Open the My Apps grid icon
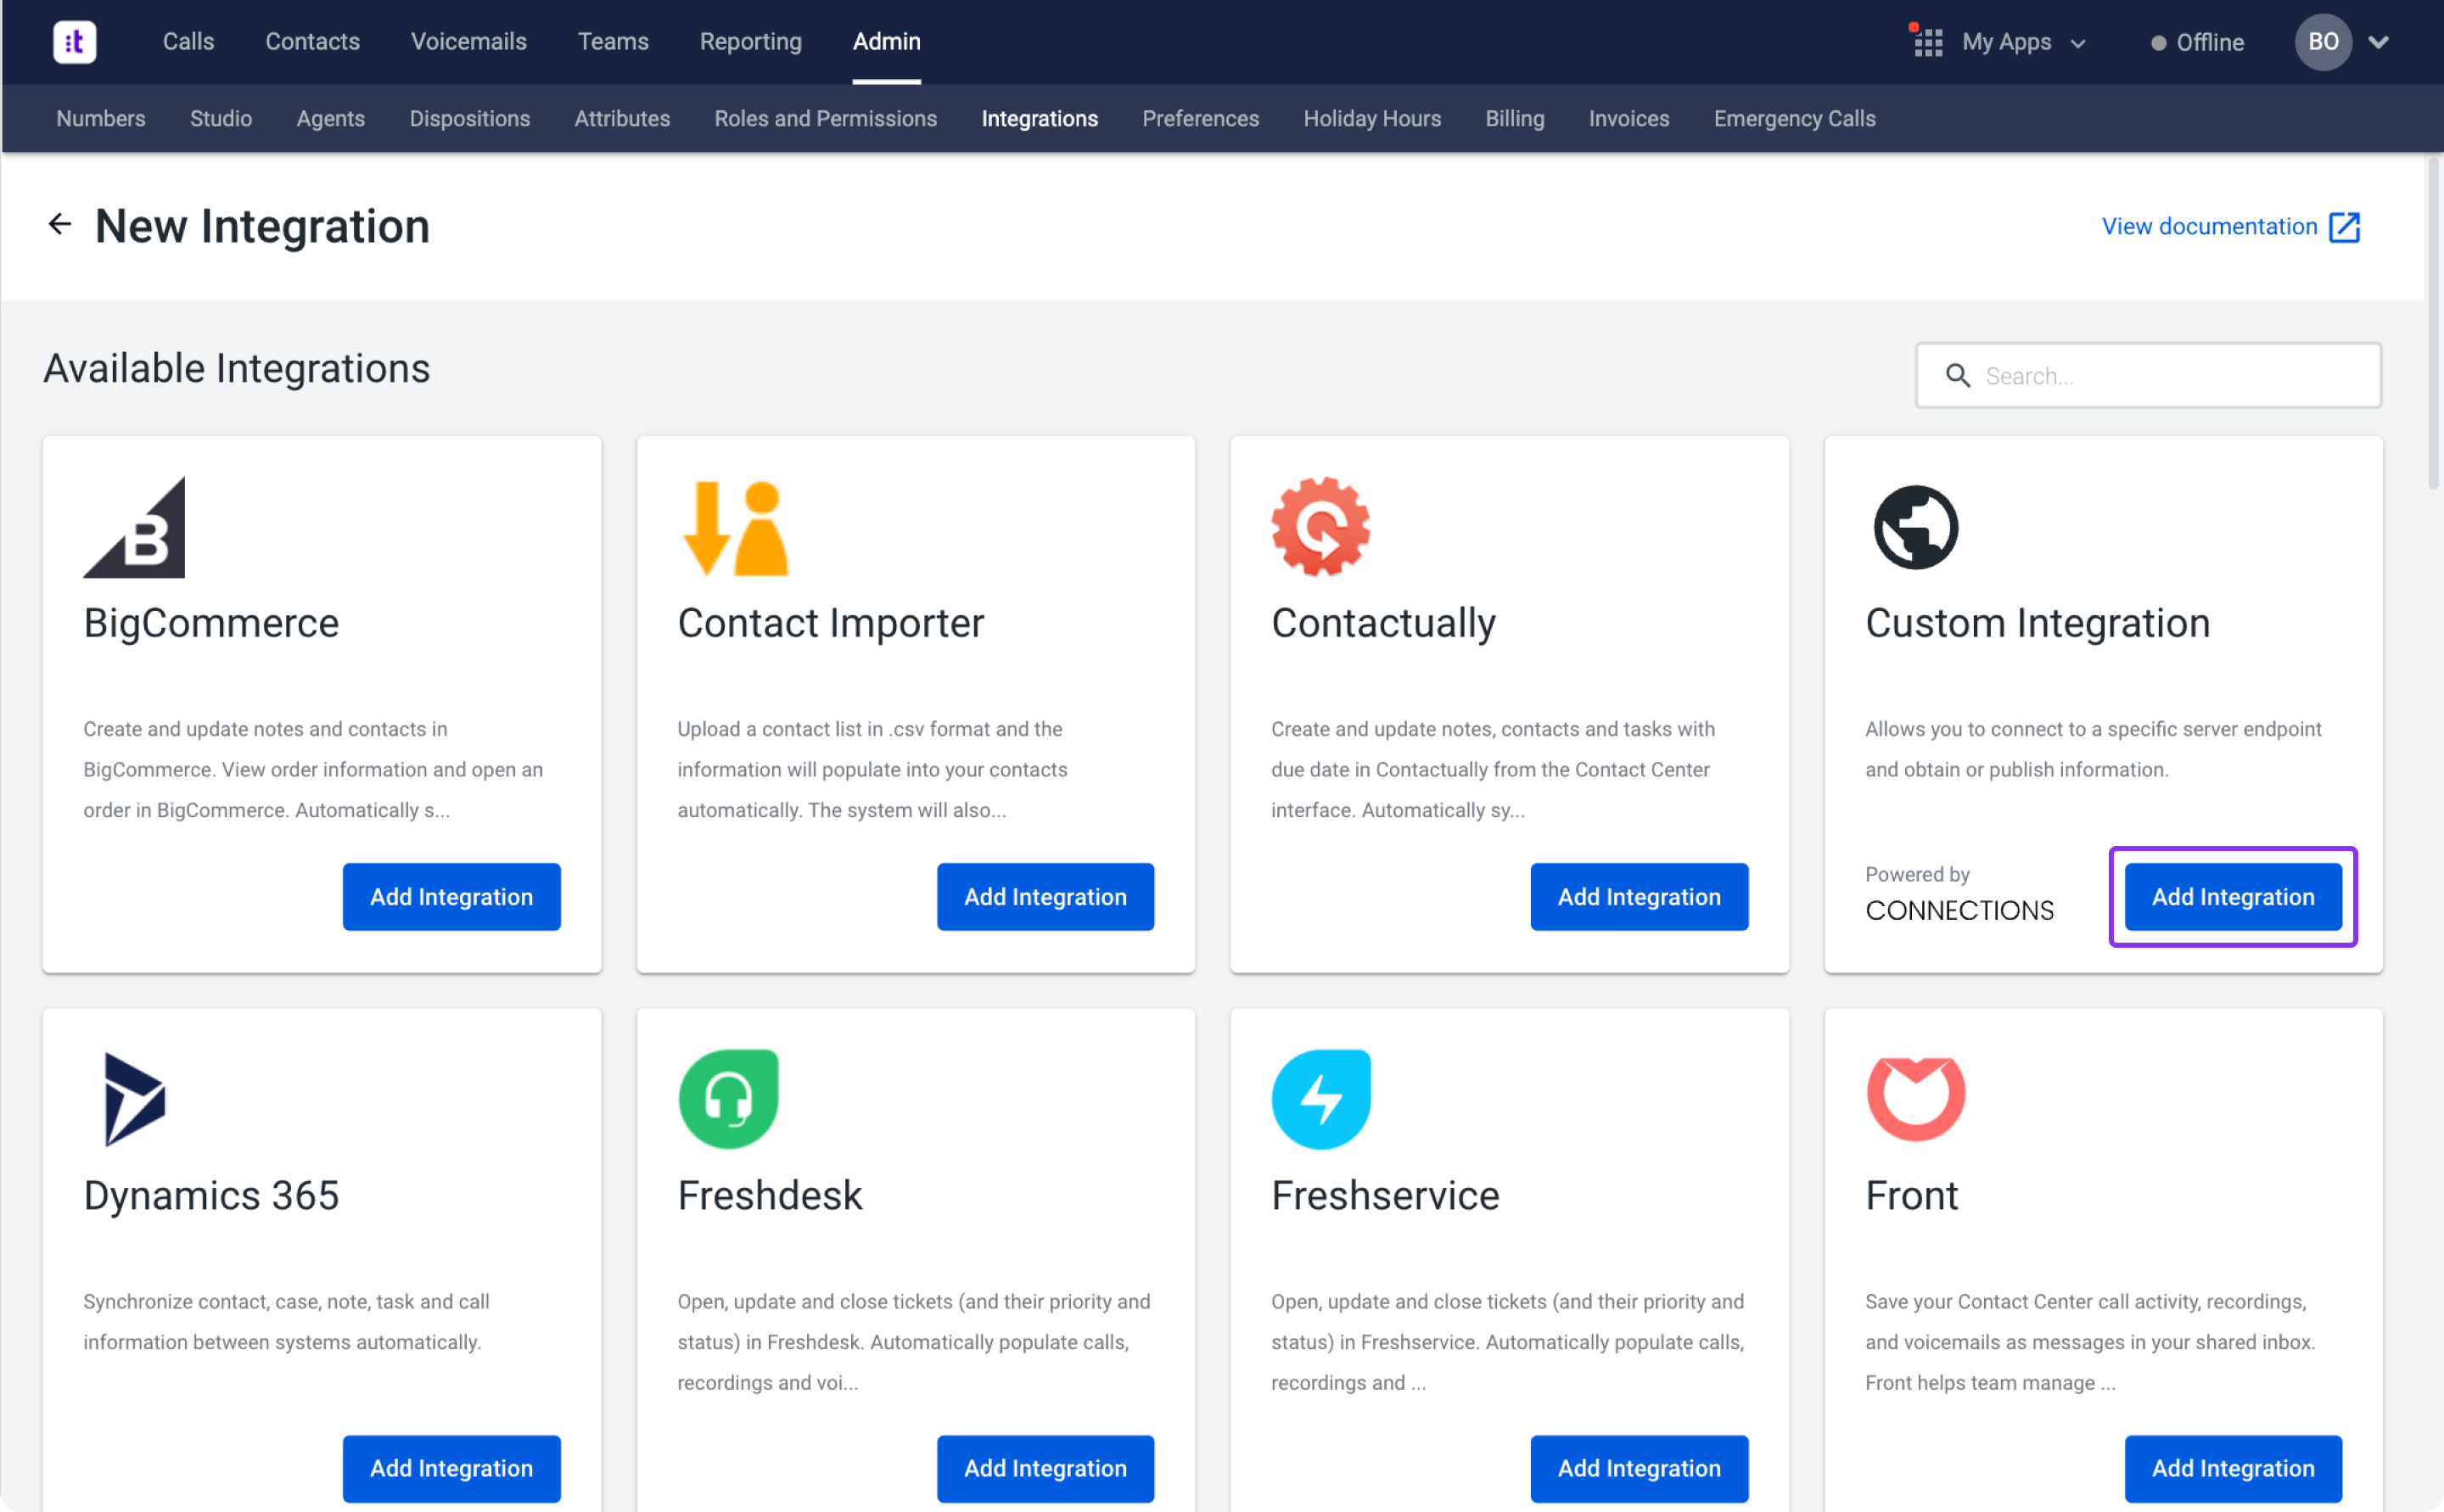 [x=1927, y=42]
